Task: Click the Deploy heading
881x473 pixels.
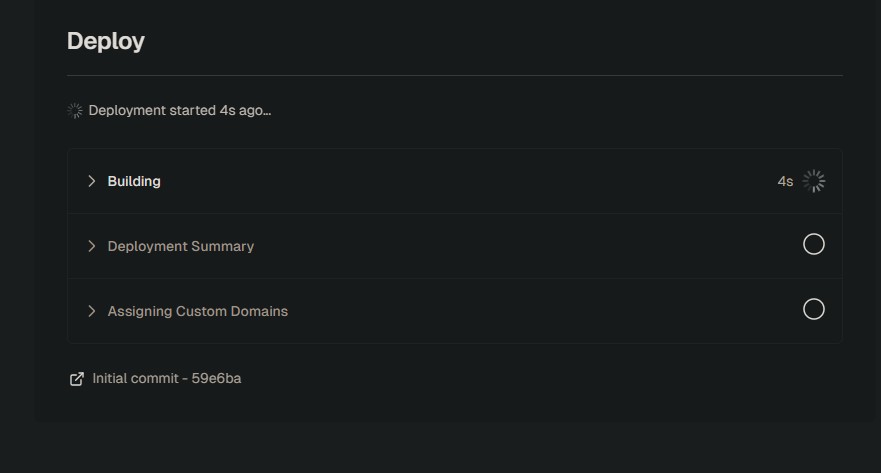Action: (x=106, y=41)
